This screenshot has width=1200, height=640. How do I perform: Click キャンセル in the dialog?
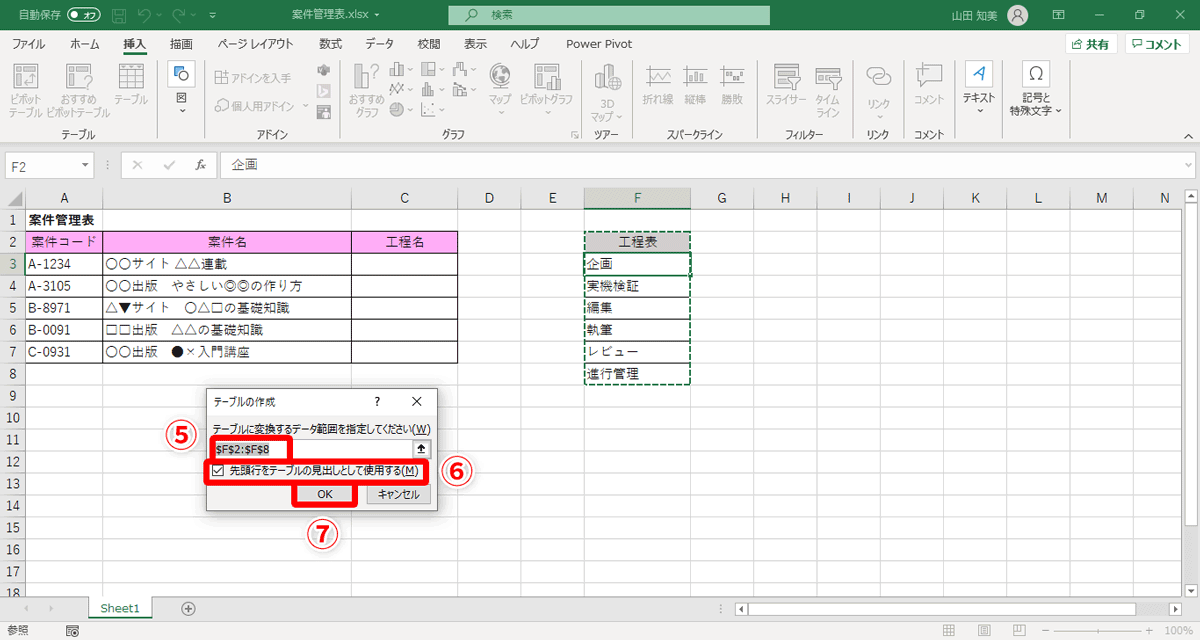(x=398, y=494)
